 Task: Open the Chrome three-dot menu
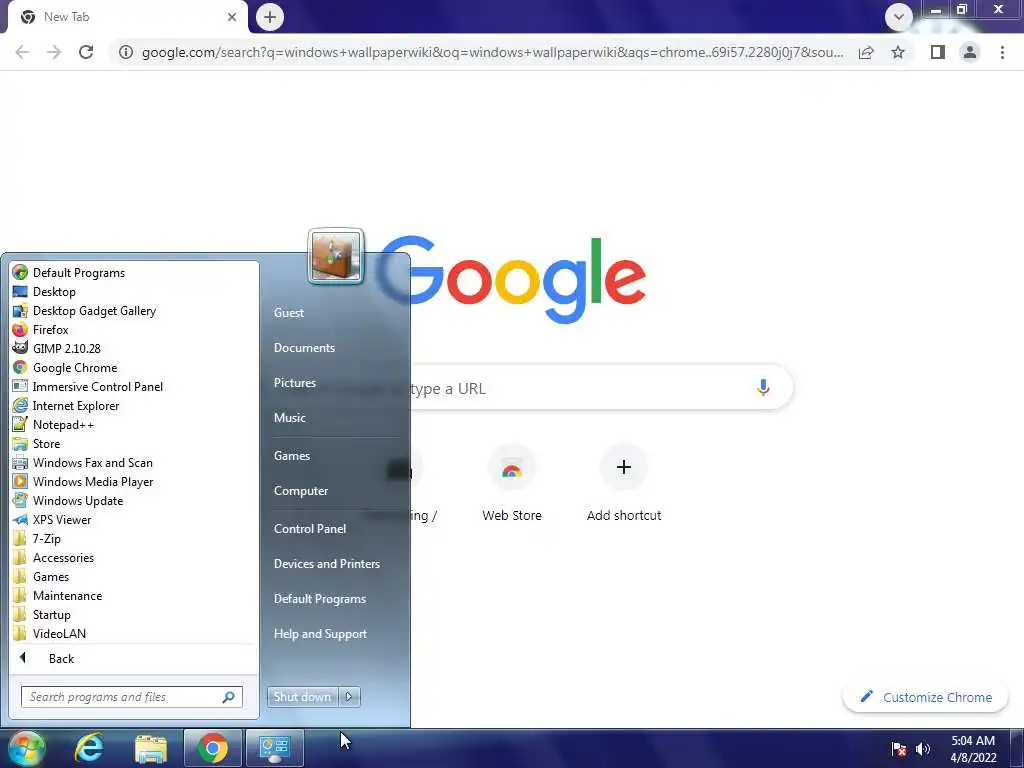1002,52
